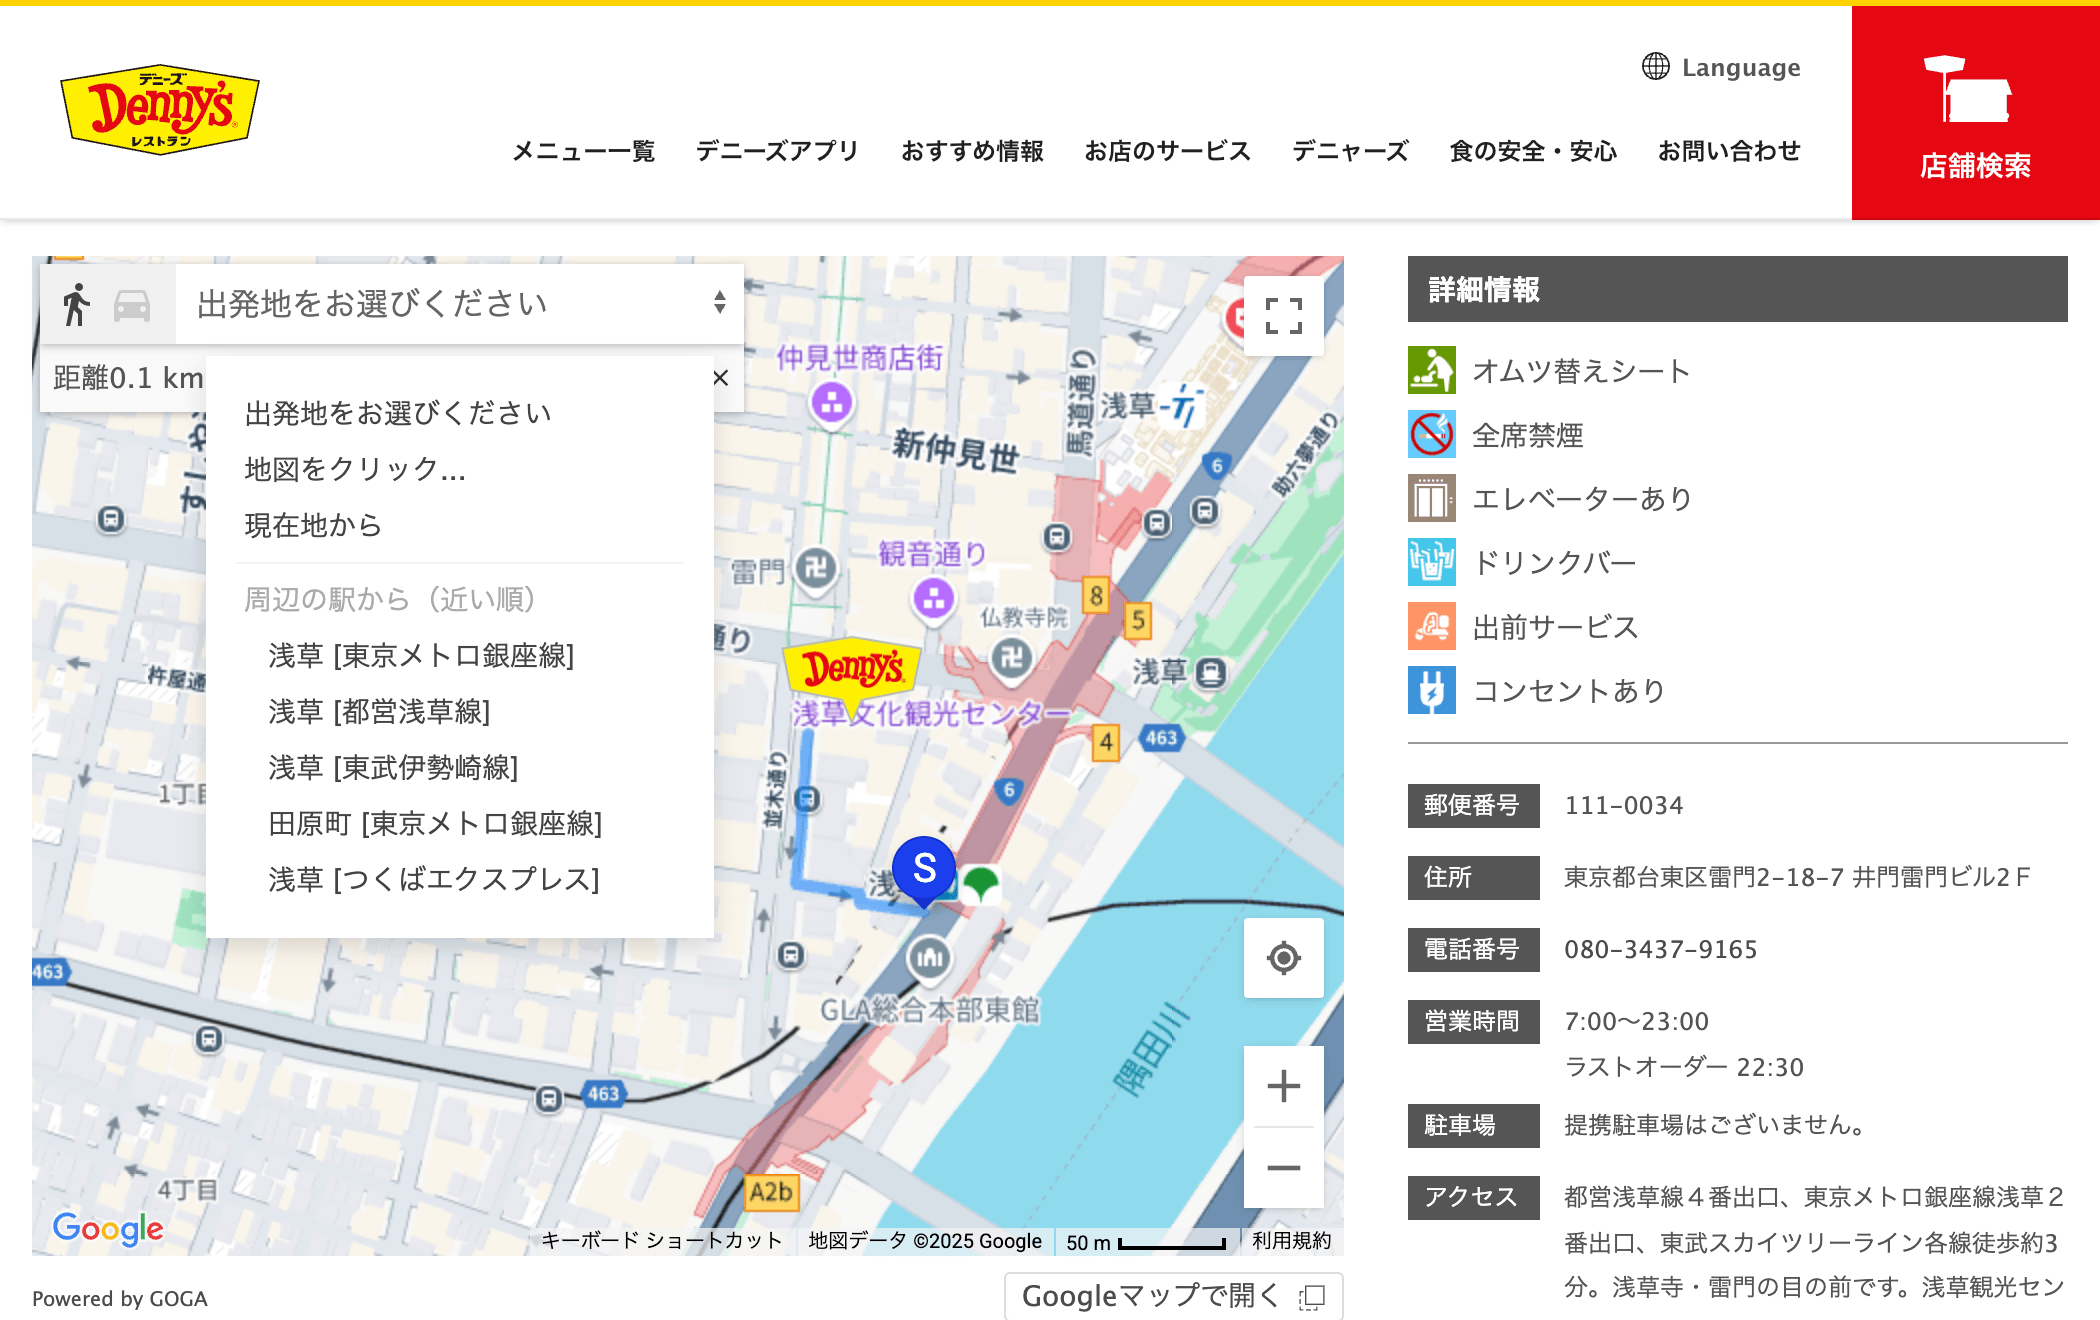Screen dimensions: 2100x1320
Task: Select car route mode icon
Action: click(131, 305)
